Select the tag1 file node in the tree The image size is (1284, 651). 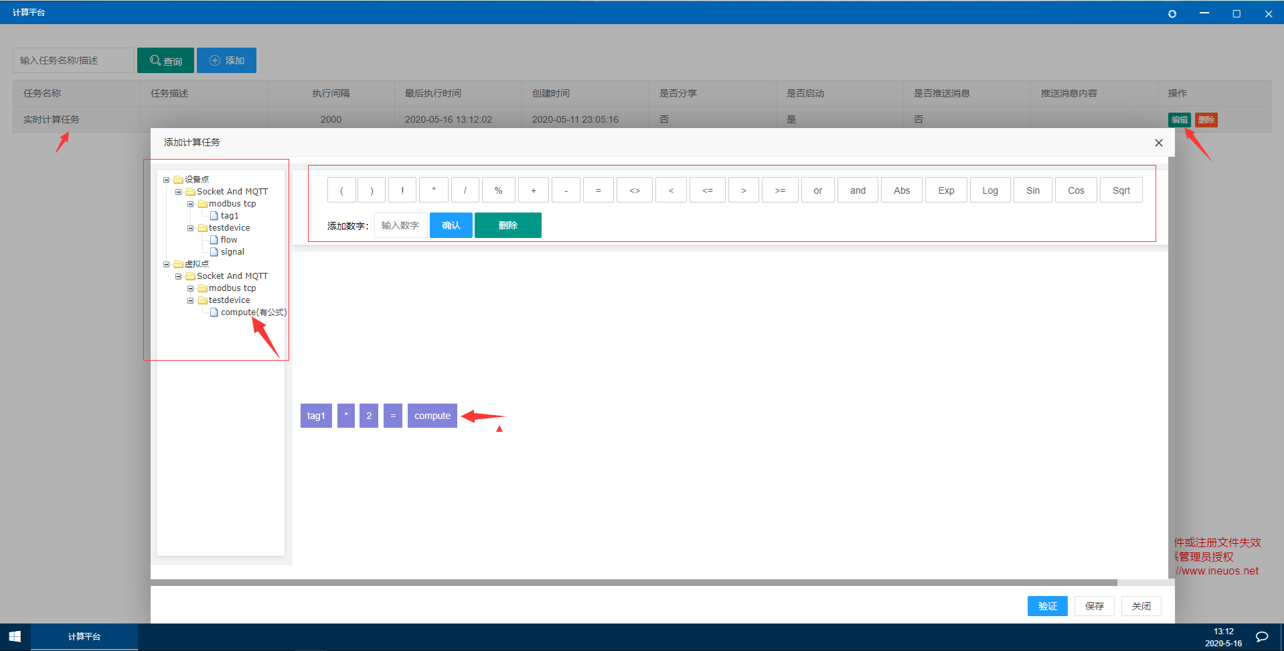(x=229, y=216)
